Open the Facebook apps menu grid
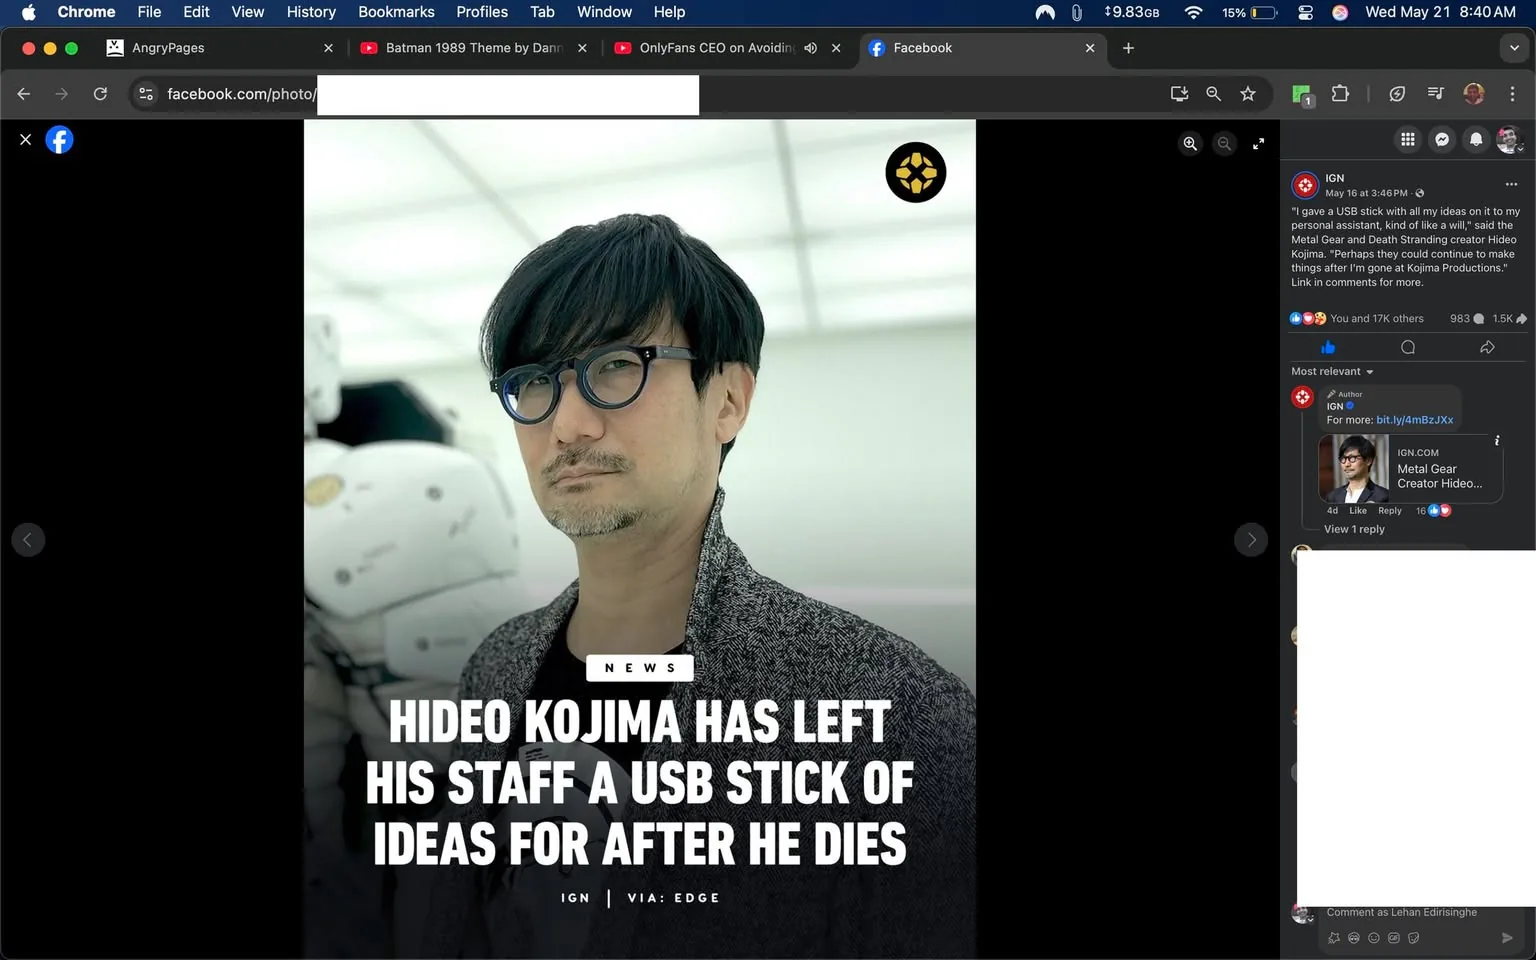The width and height of the screenshot is (1536, 960). (x=1408, y=140)
